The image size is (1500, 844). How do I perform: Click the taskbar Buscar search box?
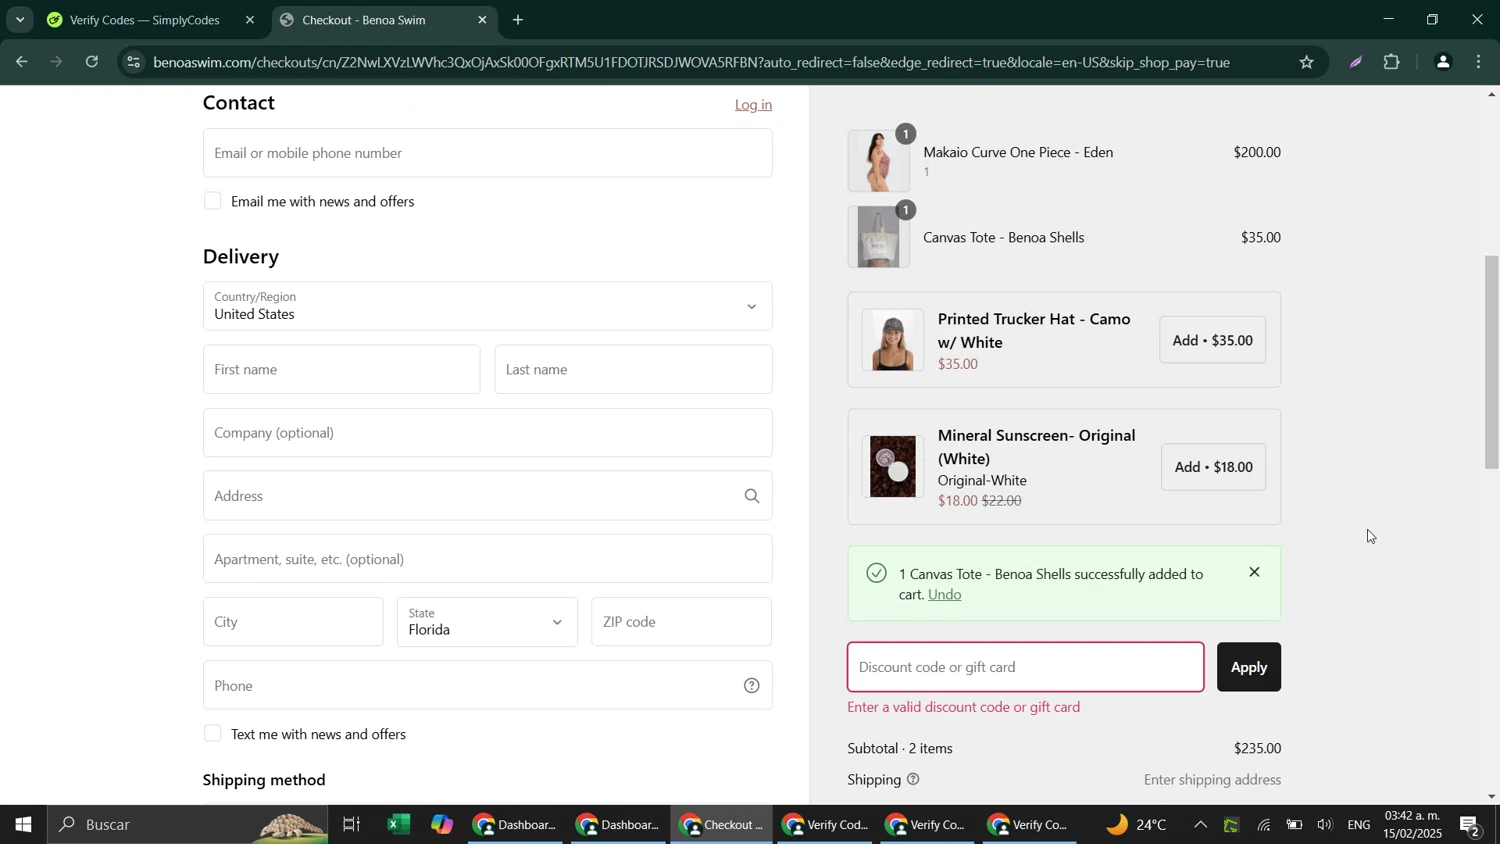coord(190,825)
